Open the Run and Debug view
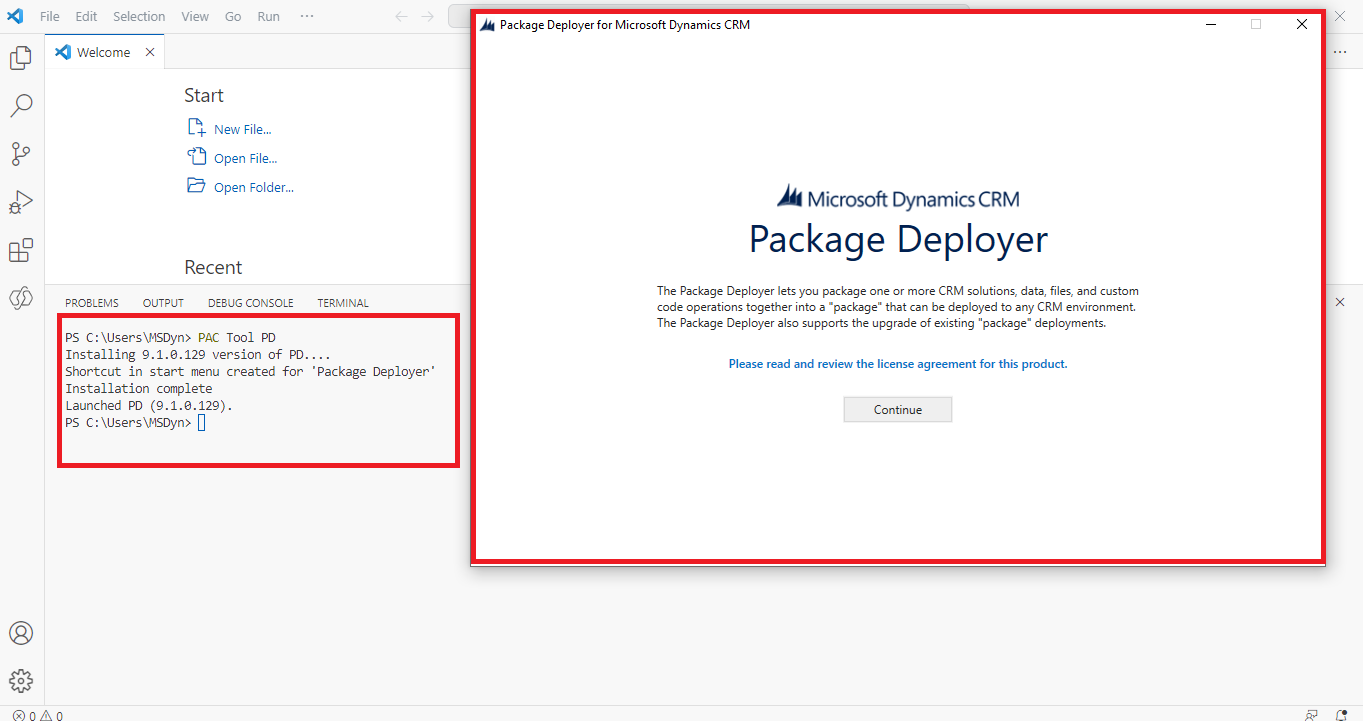Screen dimensions: 1363x721 click(x=21, y=202)
